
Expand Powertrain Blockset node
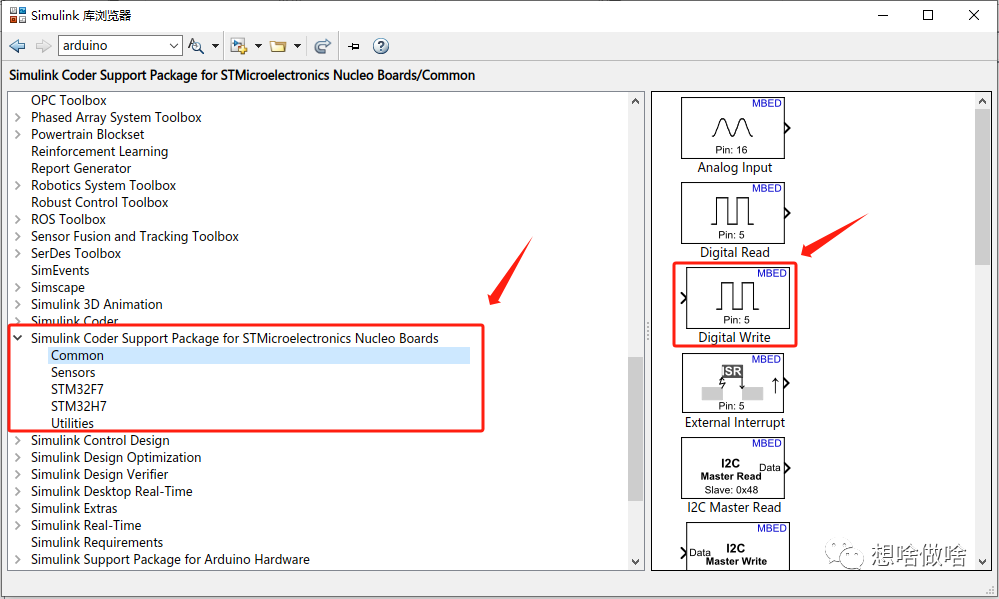[18, 134]
